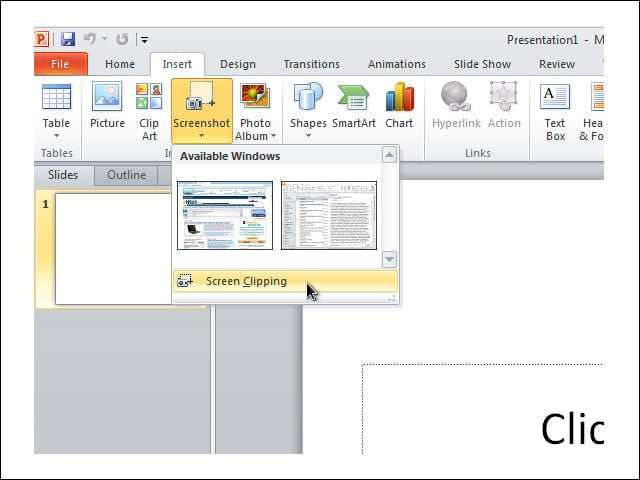The width and height of the screenshot is (640, 480).
Task: Select the browser window thumbnail
Action: pos(225,215)
